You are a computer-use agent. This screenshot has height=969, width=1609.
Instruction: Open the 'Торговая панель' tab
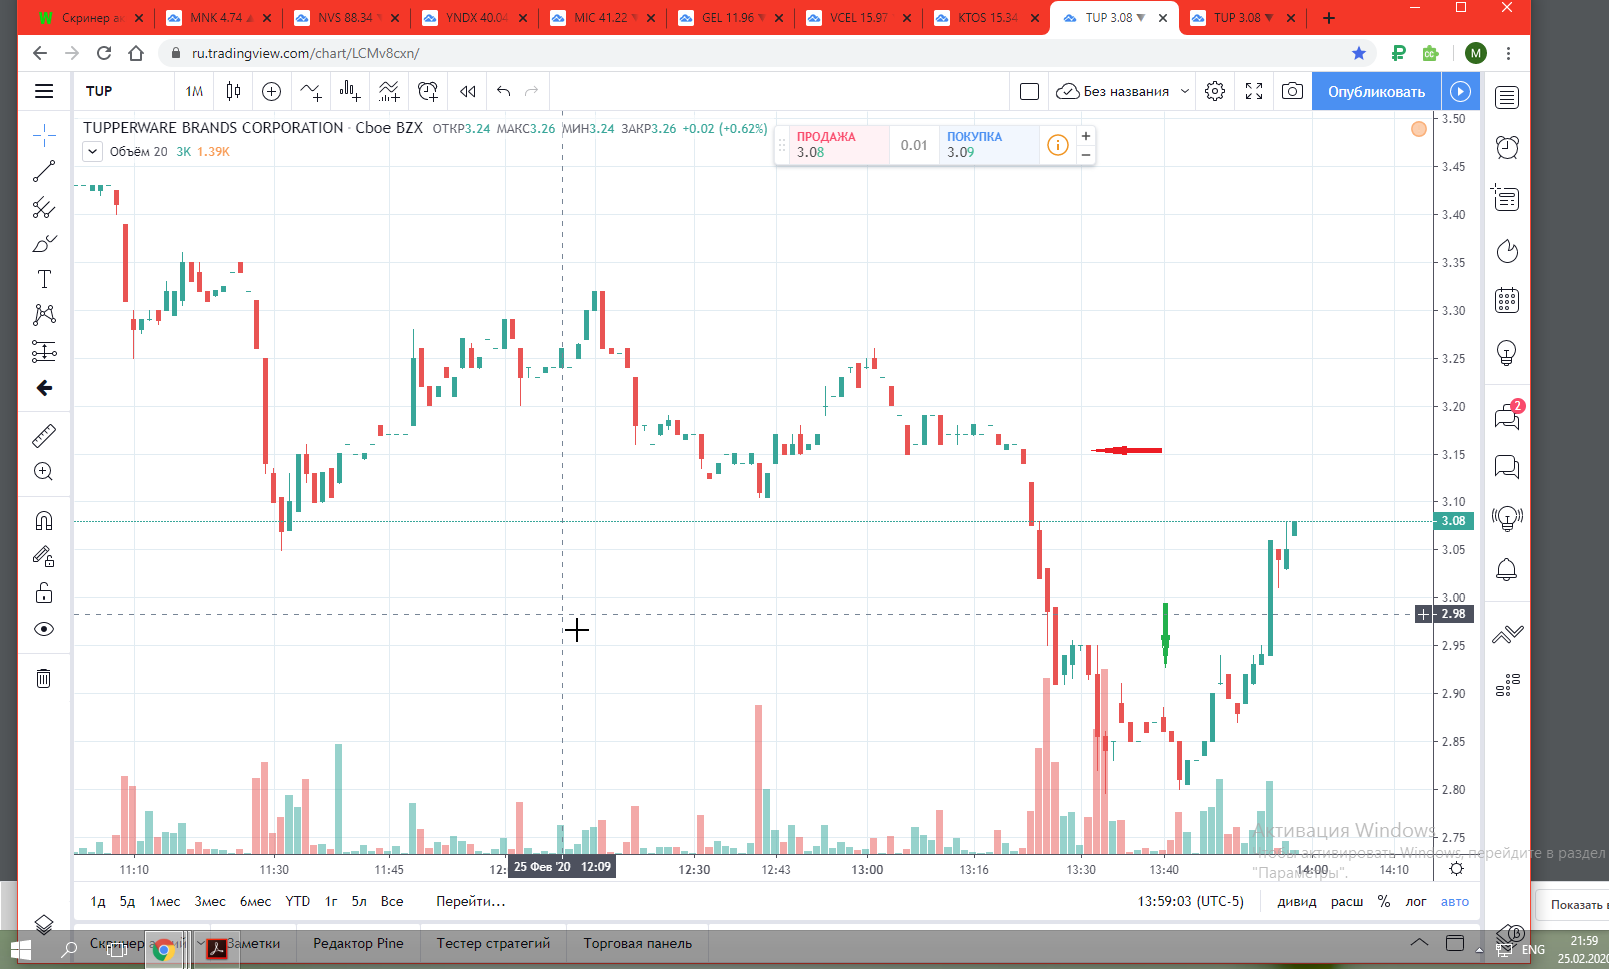638,943
